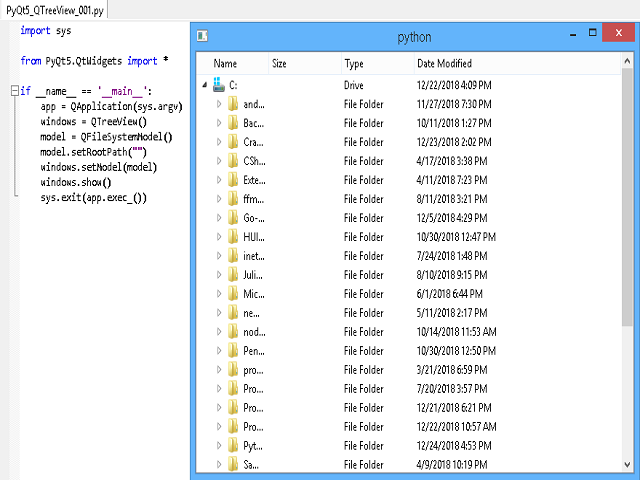Expand the 'Cra...' folder
The height and width of the screenshot is (480, 640).
pos(219,142)
